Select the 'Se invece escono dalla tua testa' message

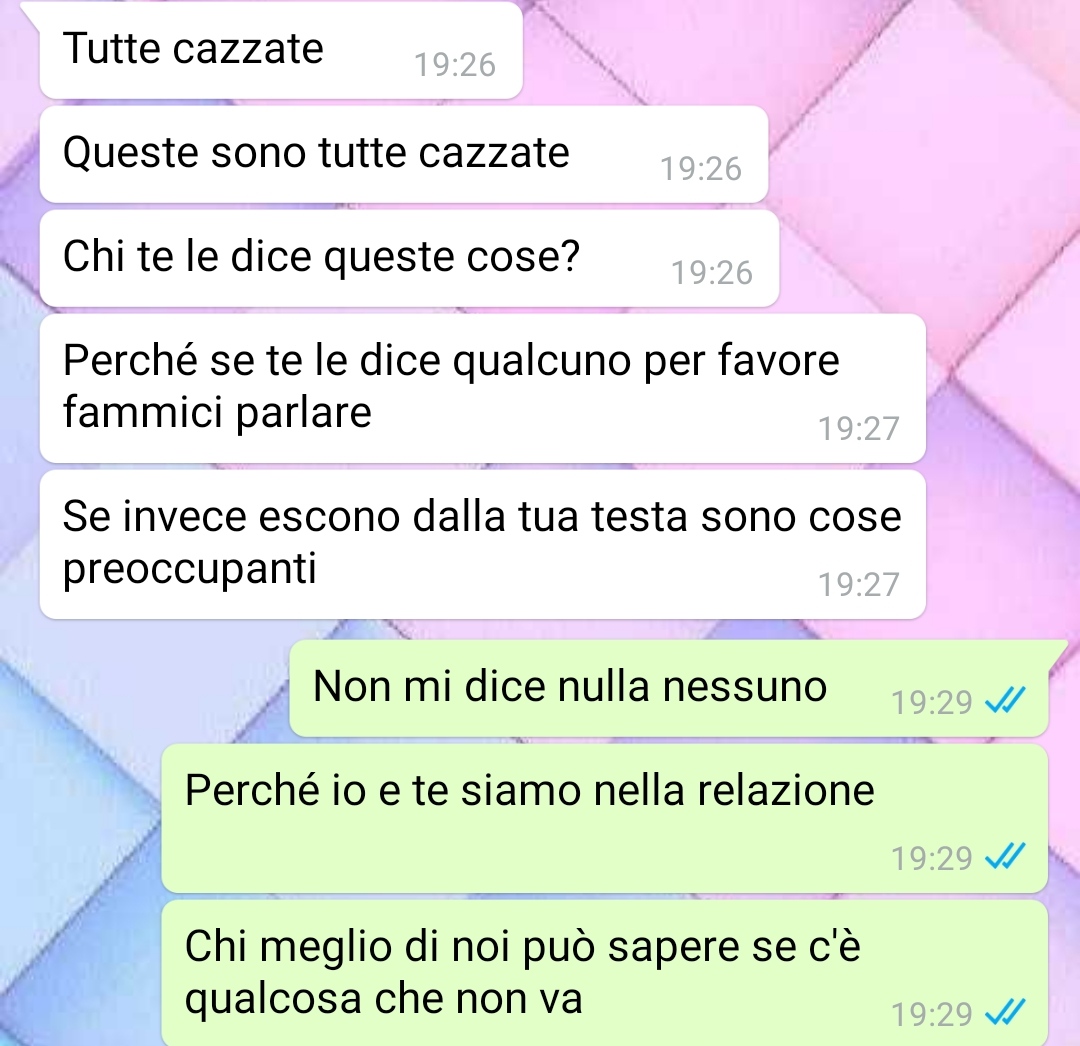click(483, 545)
